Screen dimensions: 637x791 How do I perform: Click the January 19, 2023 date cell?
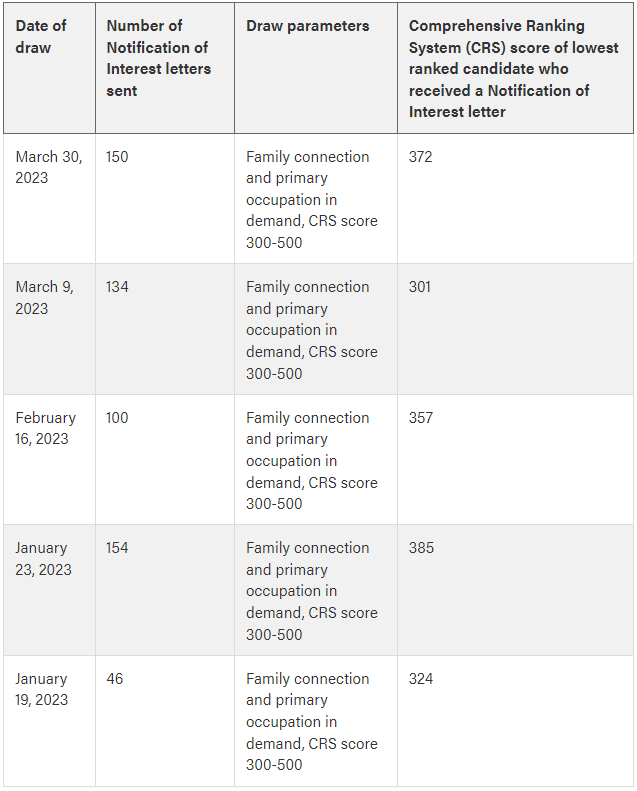click(x=42, y=689)
